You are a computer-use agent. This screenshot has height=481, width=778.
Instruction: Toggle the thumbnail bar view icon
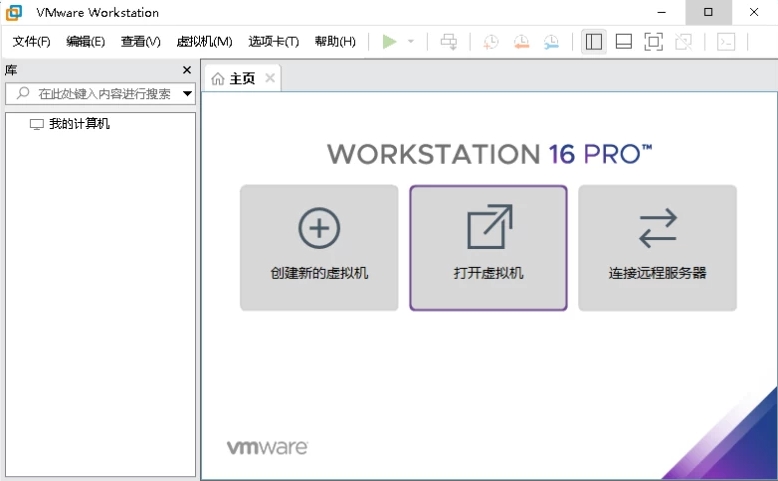point(624,42)
